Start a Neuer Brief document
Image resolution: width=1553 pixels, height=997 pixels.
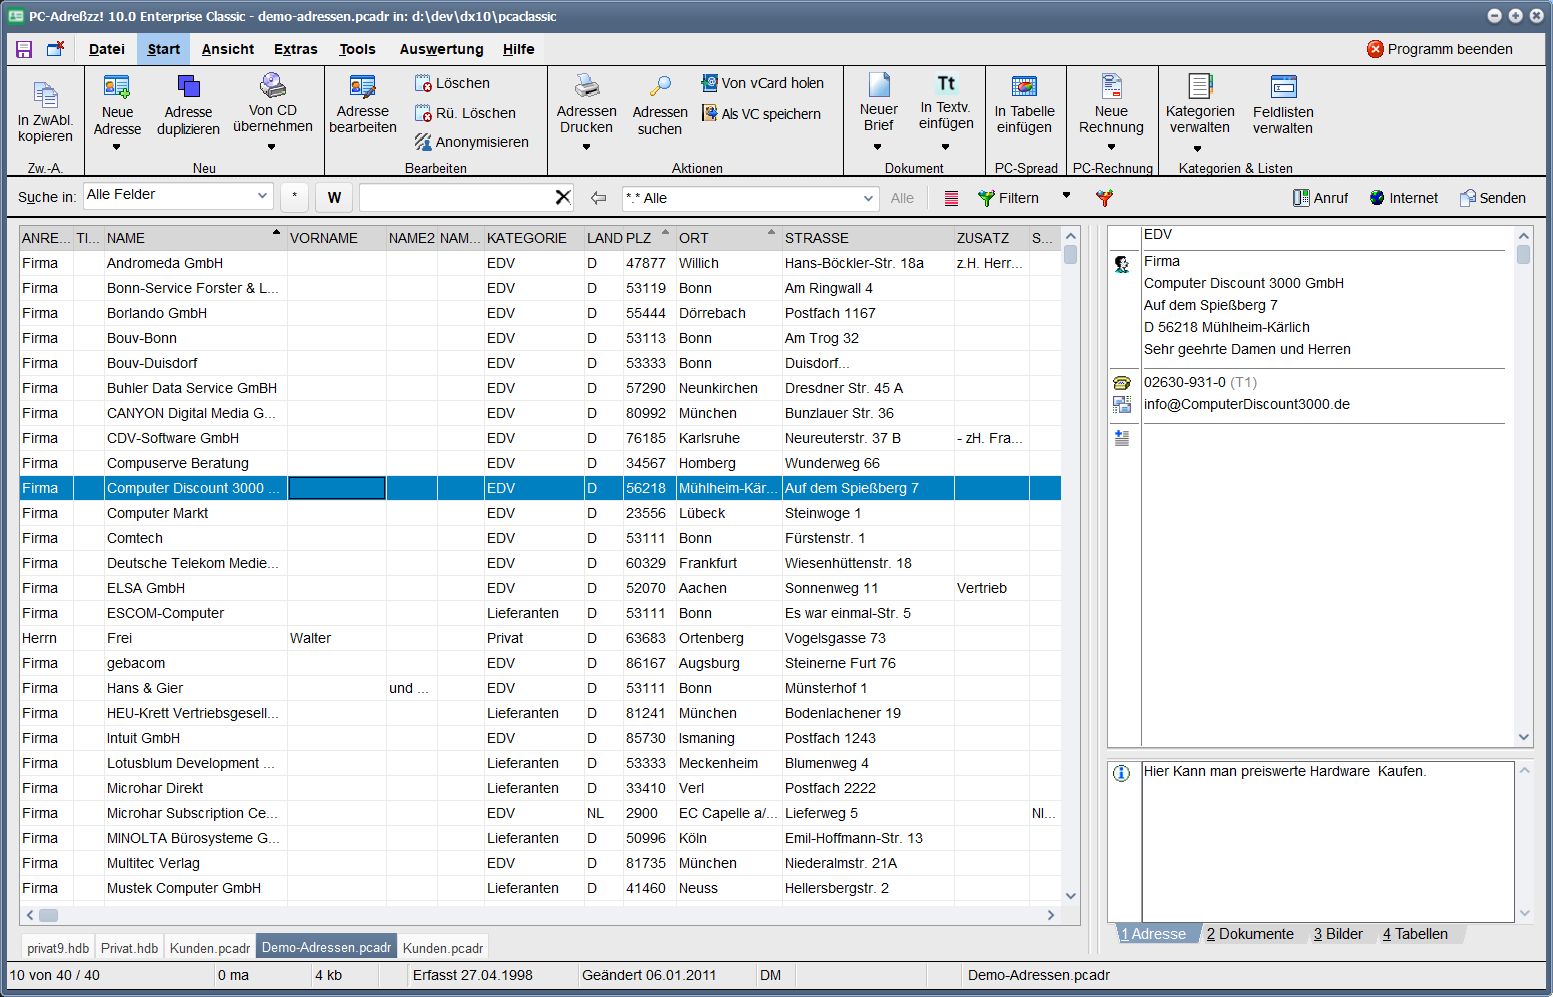878,104
